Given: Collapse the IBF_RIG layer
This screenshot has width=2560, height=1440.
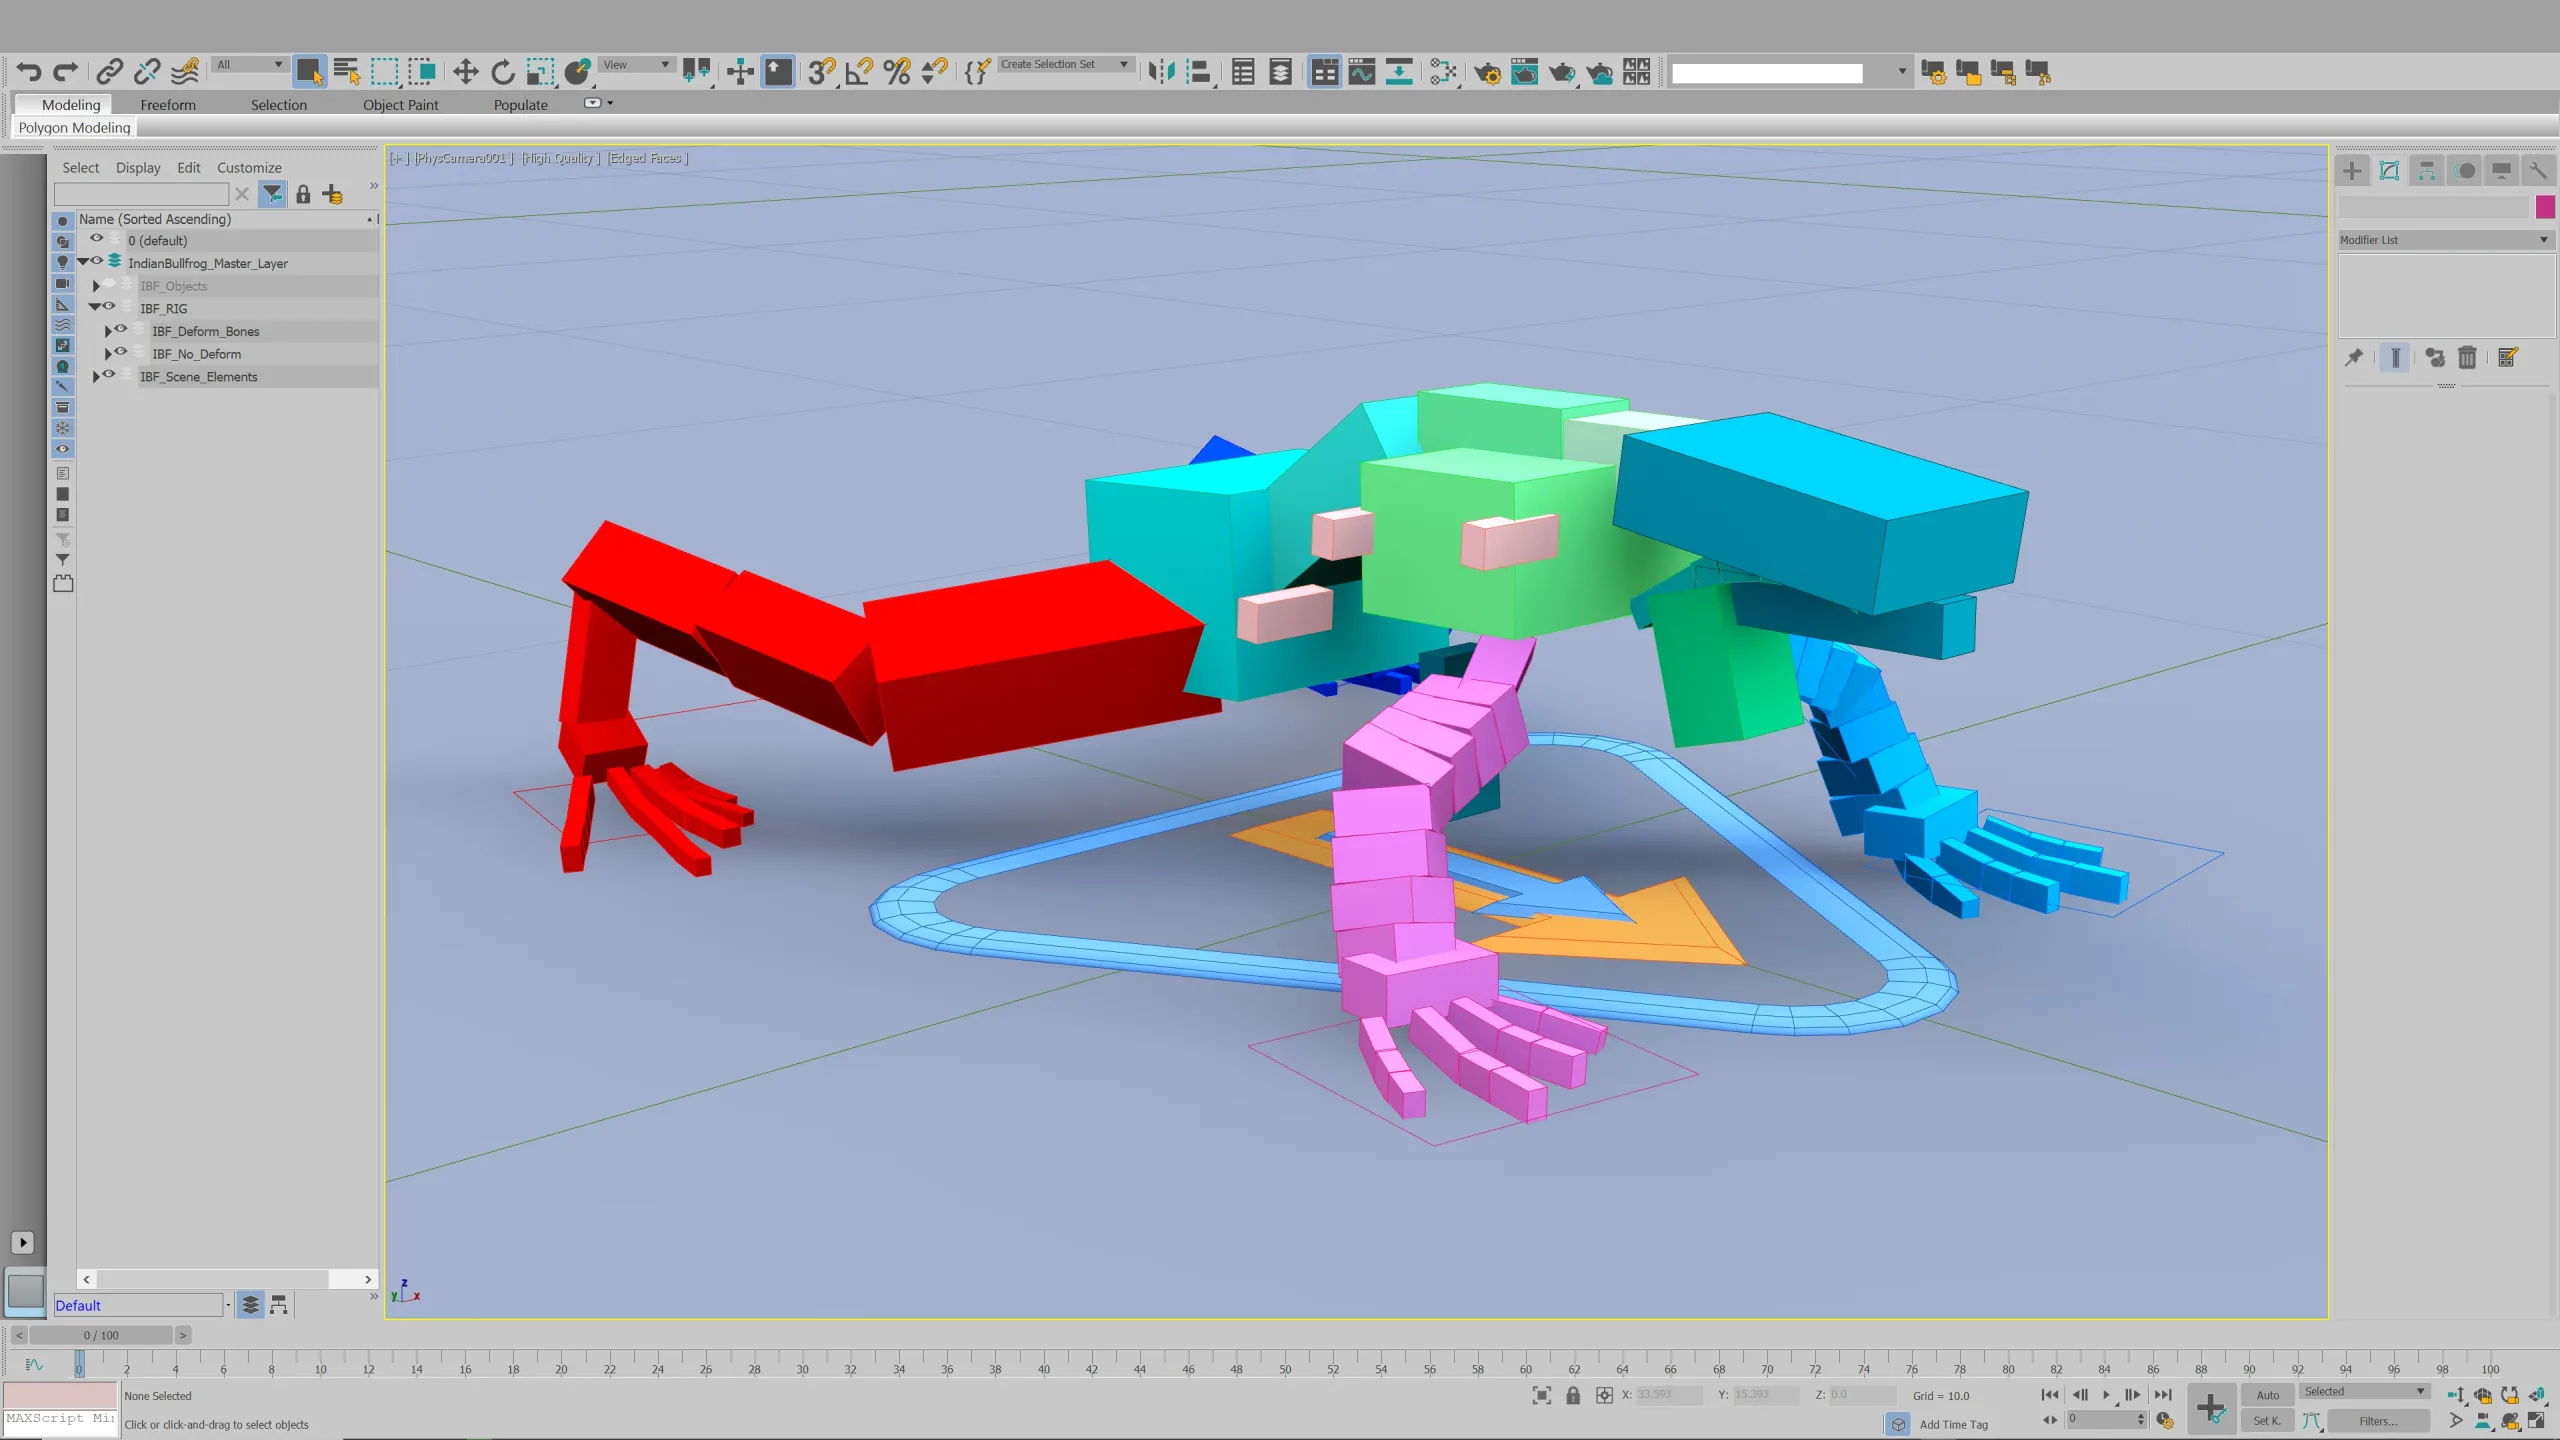Looking at the screenshot, I should [95, 308].
